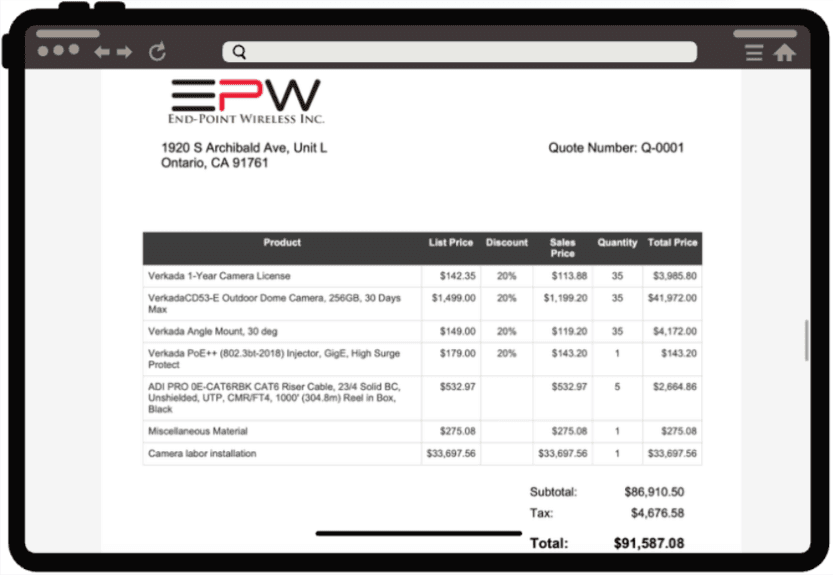Click the Total amount $91,587.08
Viewport: 833px width, 575px height.
coord(649,543)
